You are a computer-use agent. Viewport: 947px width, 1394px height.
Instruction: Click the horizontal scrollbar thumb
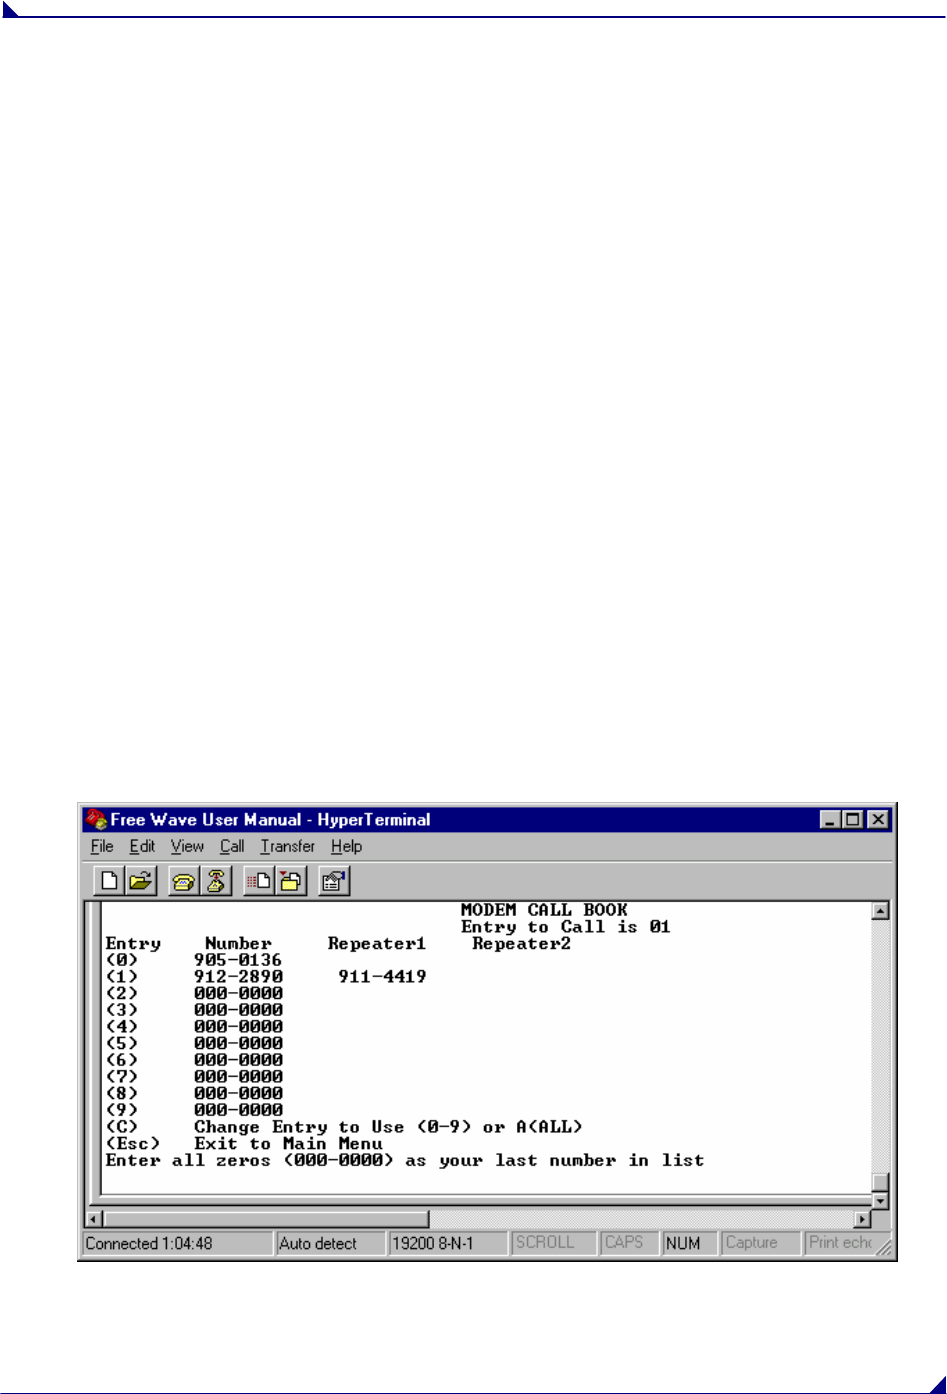click(266, 1219)
